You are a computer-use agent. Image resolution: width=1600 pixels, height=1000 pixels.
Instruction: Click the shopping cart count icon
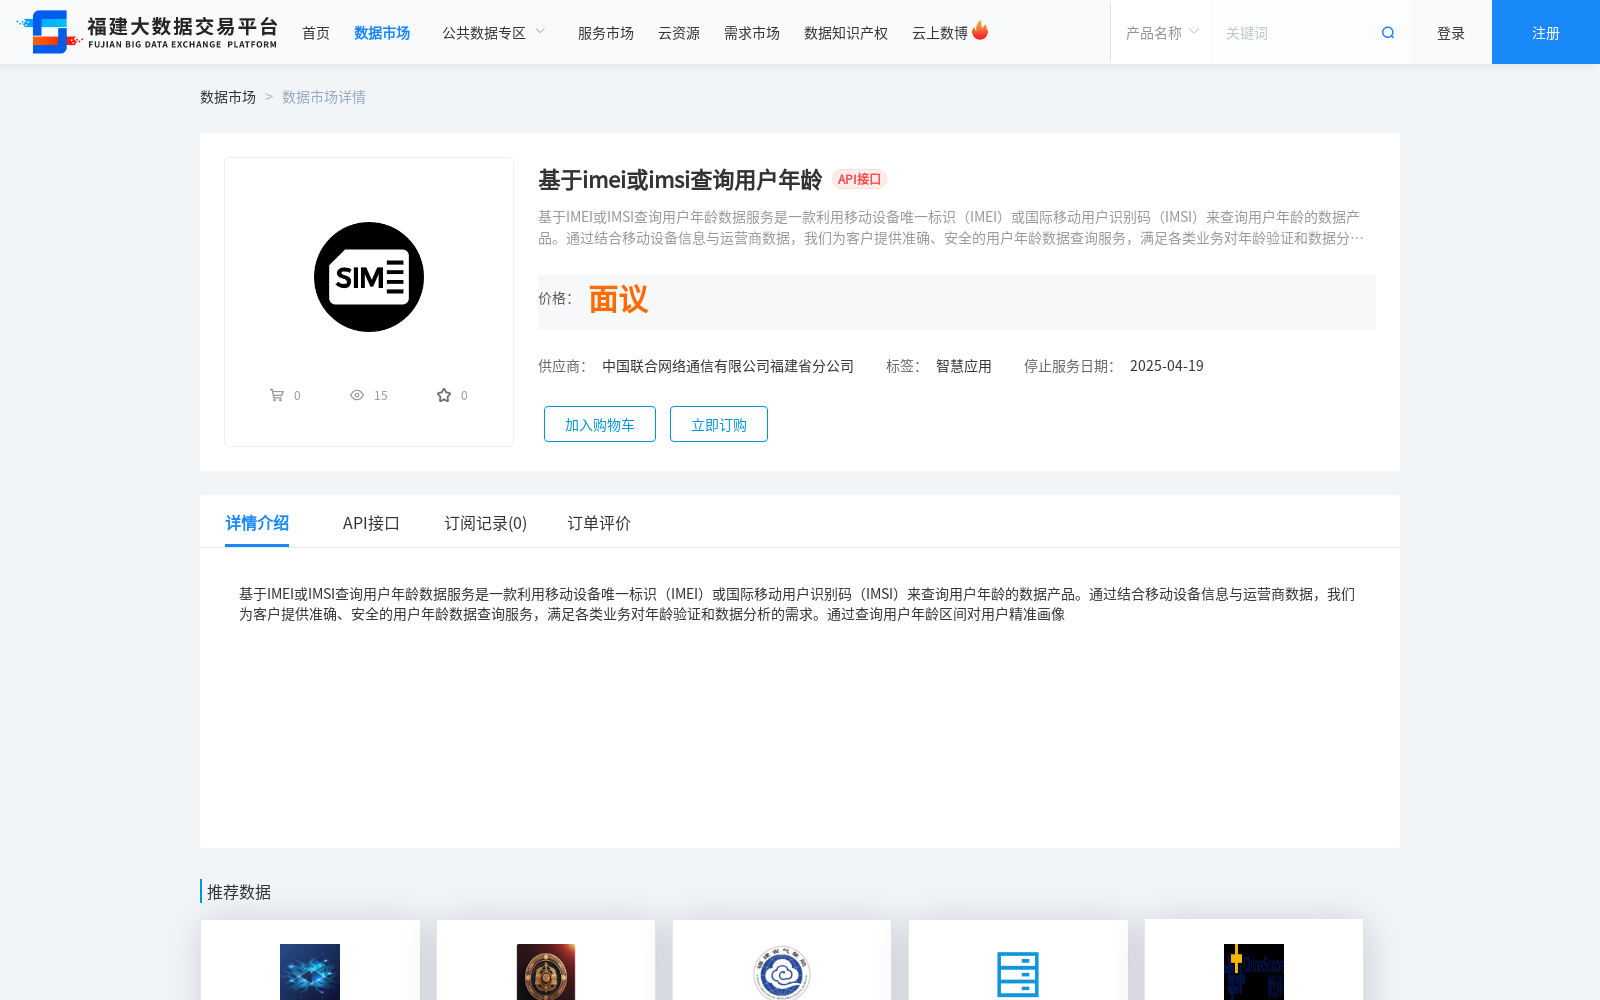click(277, 395)
